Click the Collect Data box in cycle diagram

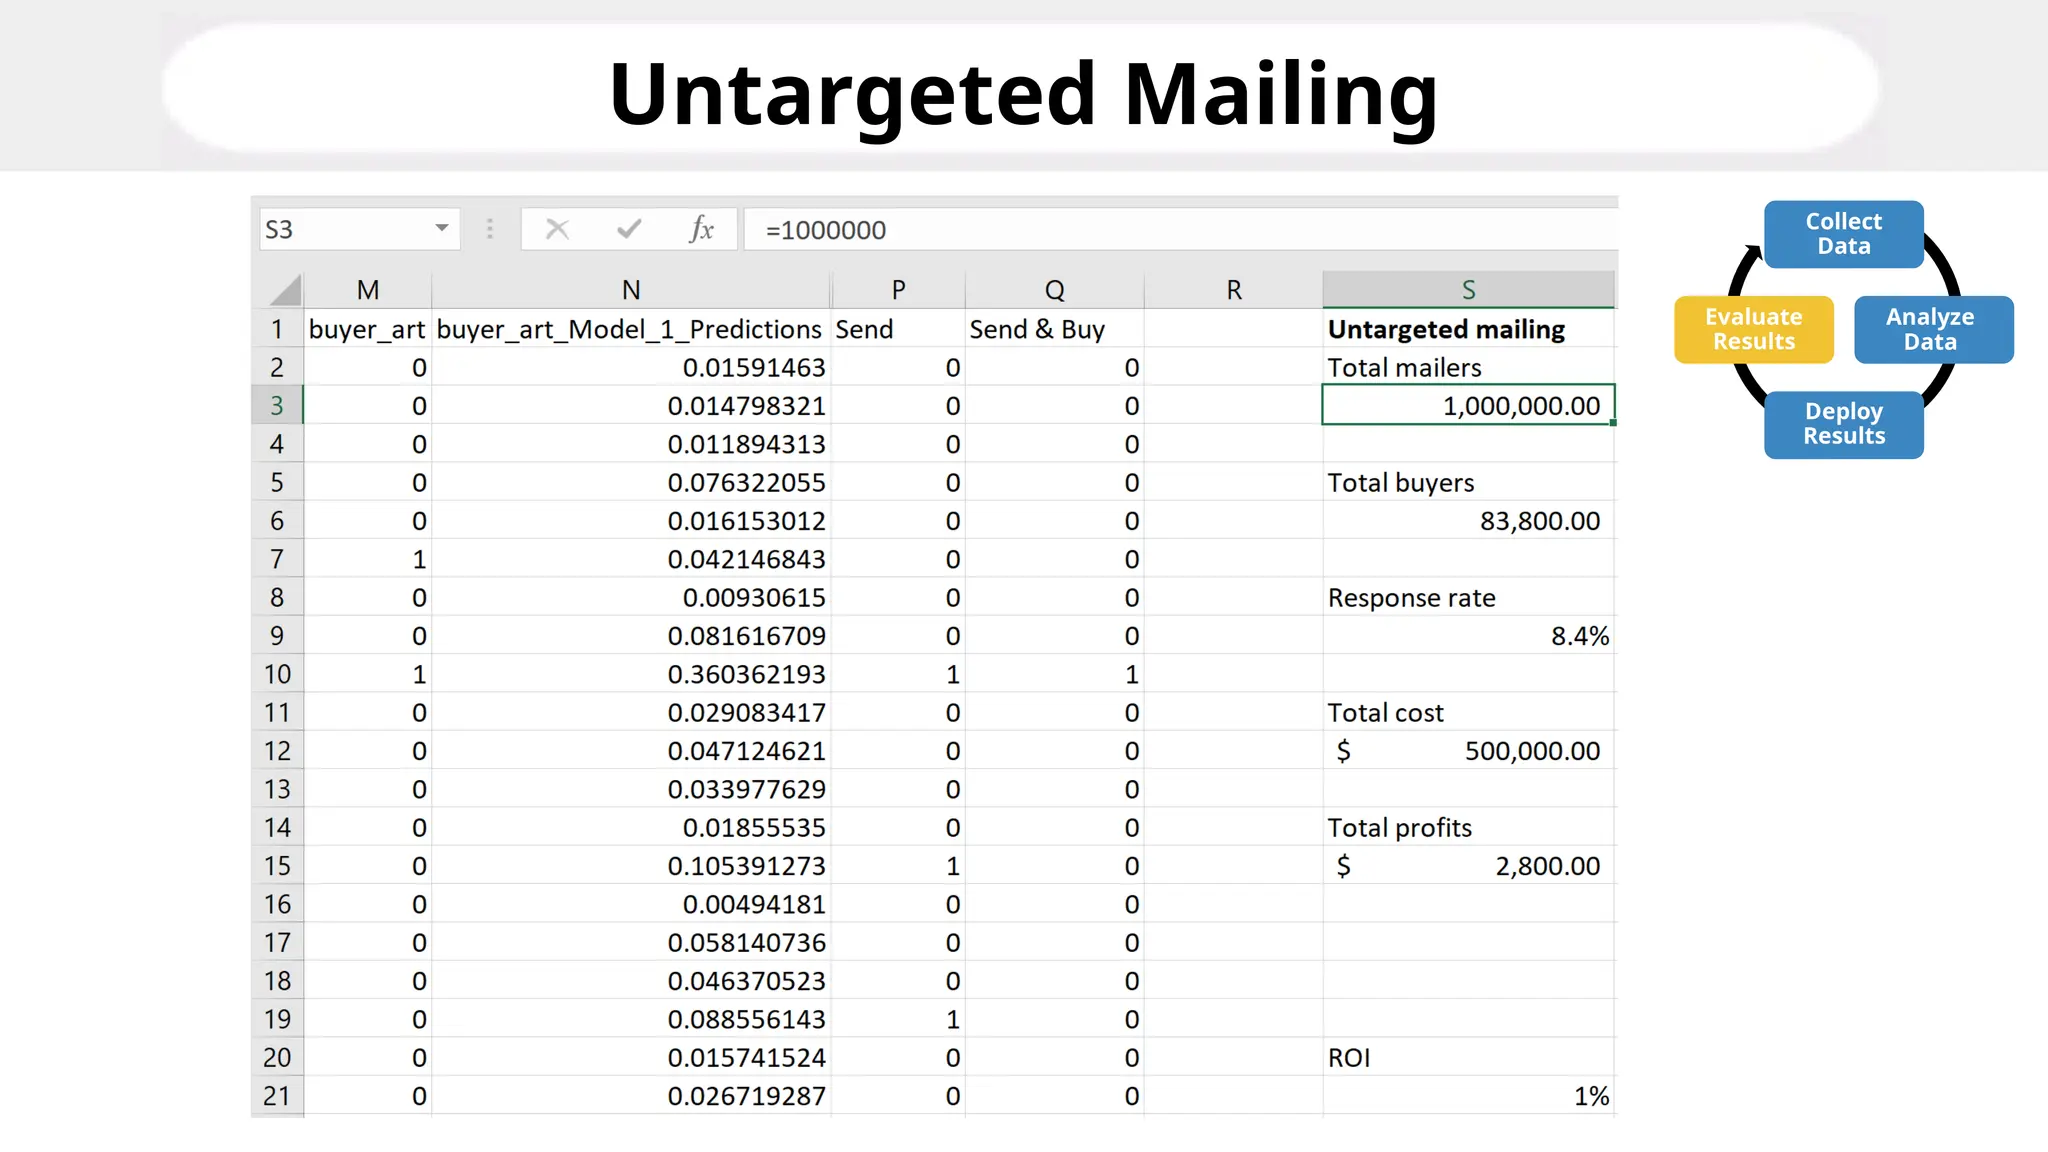tap(1843, 234)
